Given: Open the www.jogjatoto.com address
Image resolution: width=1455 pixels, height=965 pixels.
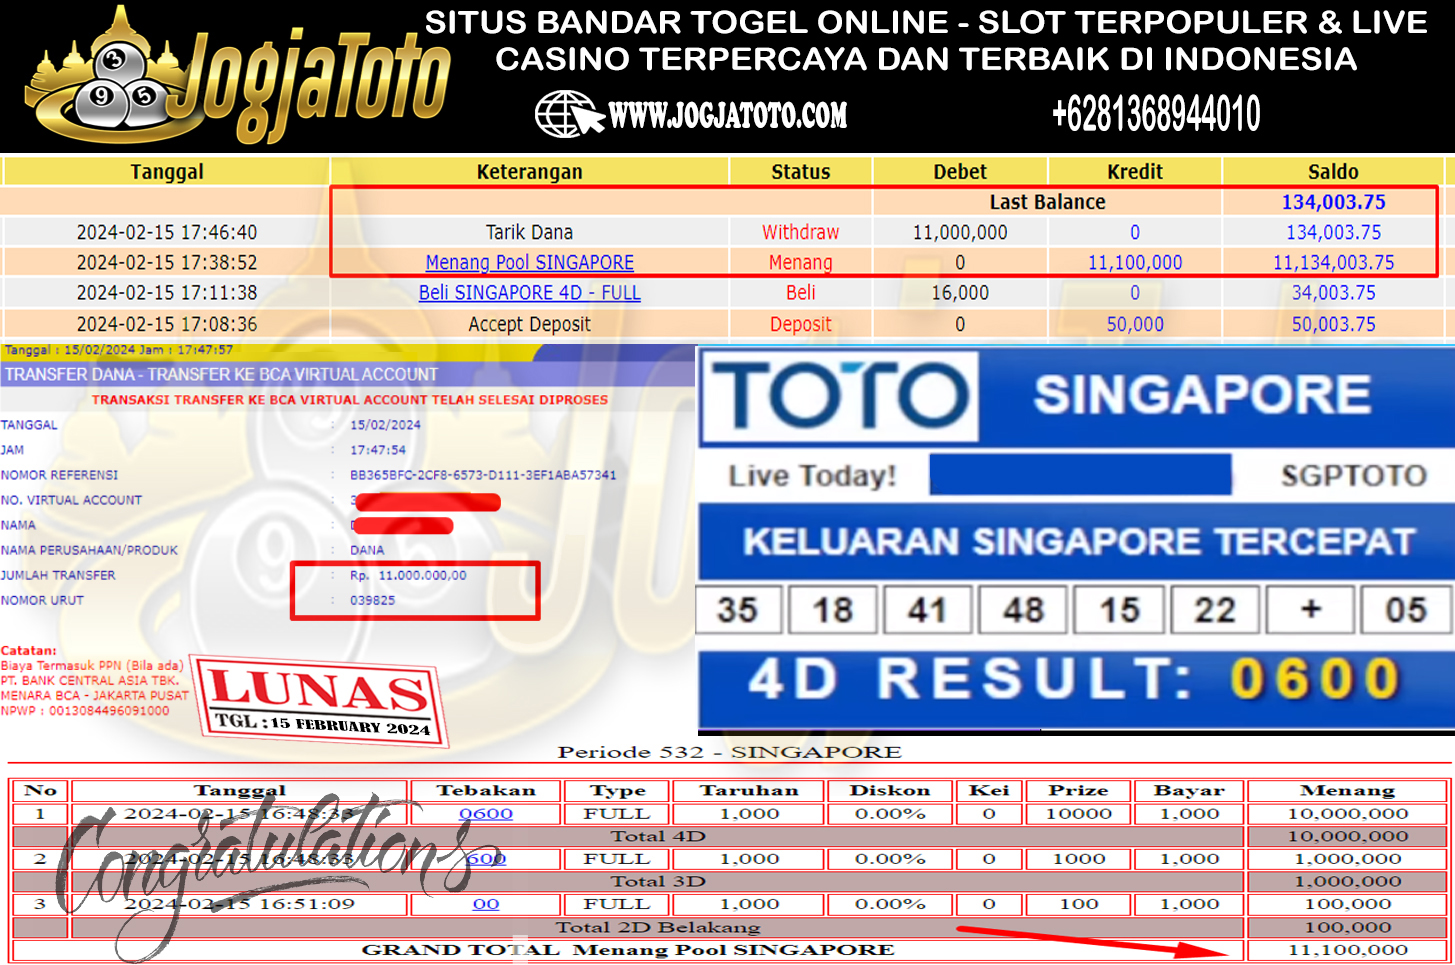Looking at the screenshot, I should pyautogui.click(x=728, y=115).
